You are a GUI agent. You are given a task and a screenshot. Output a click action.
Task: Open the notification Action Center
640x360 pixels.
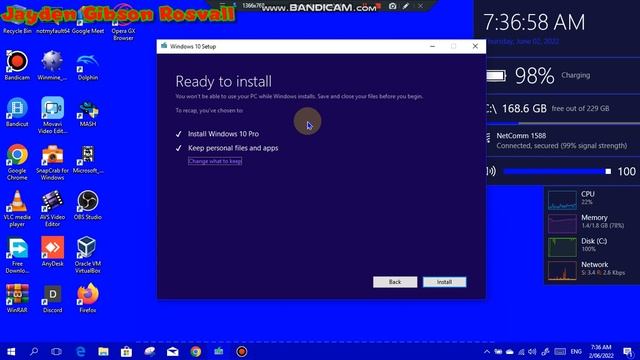(x=628, y=351)
